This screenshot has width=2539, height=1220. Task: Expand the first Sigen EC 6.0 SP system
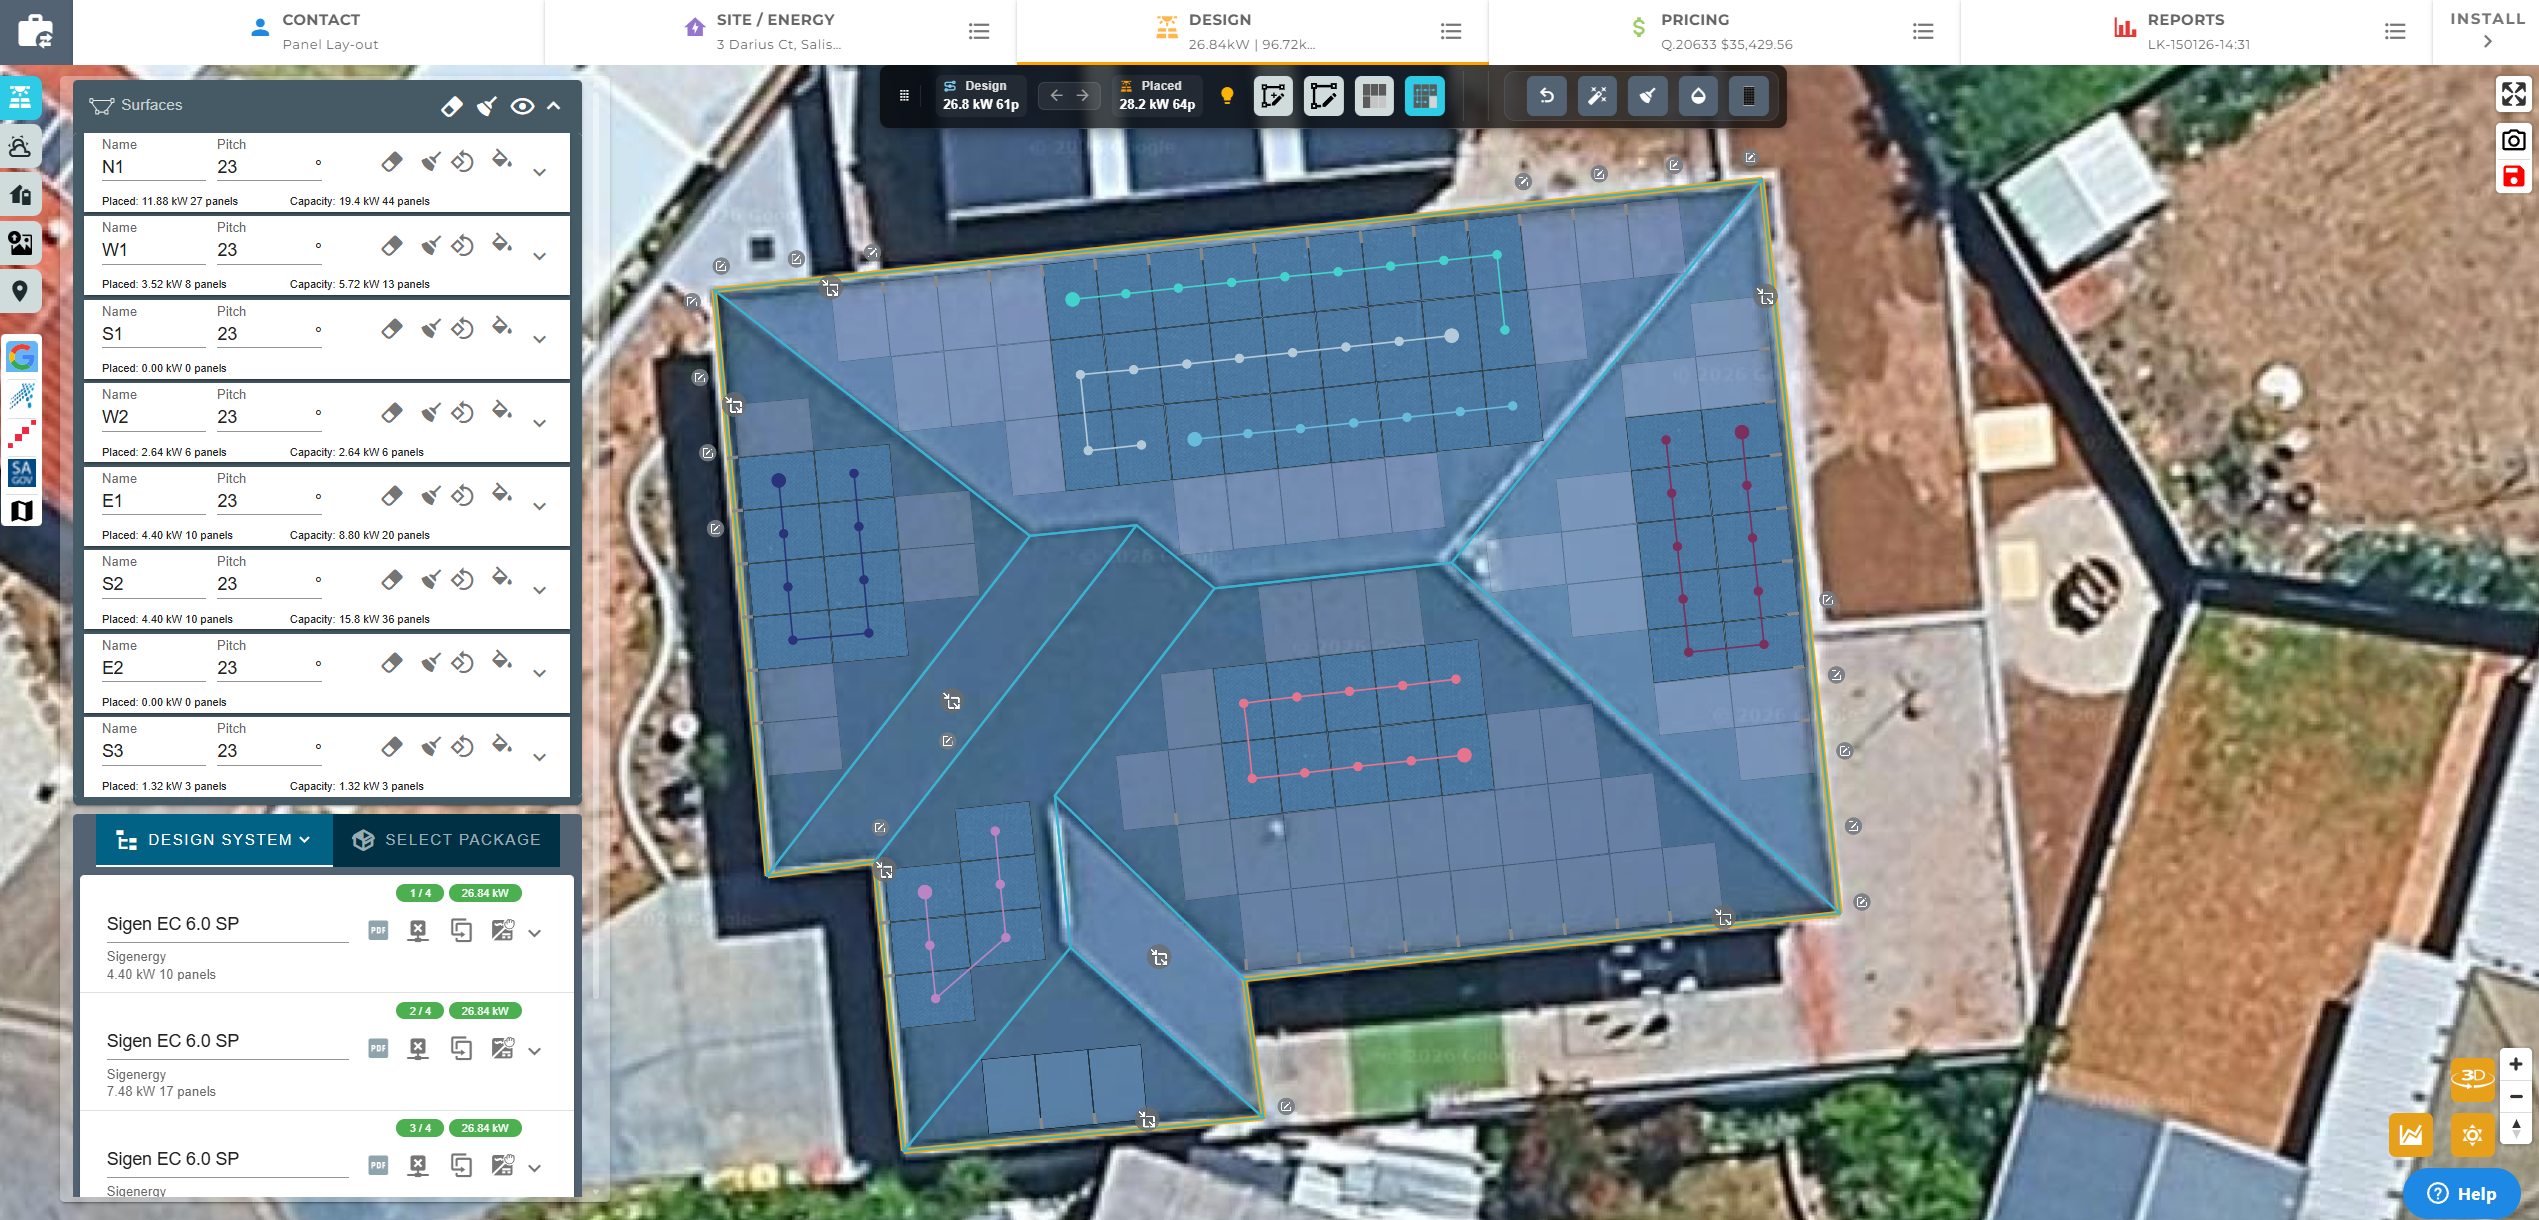(535, 933)
